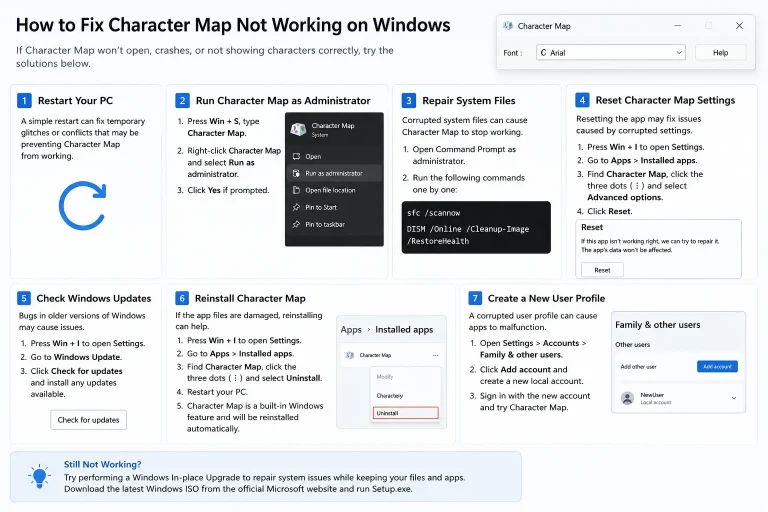Expand the NewUser local account entry

click(x=734, y=398)
